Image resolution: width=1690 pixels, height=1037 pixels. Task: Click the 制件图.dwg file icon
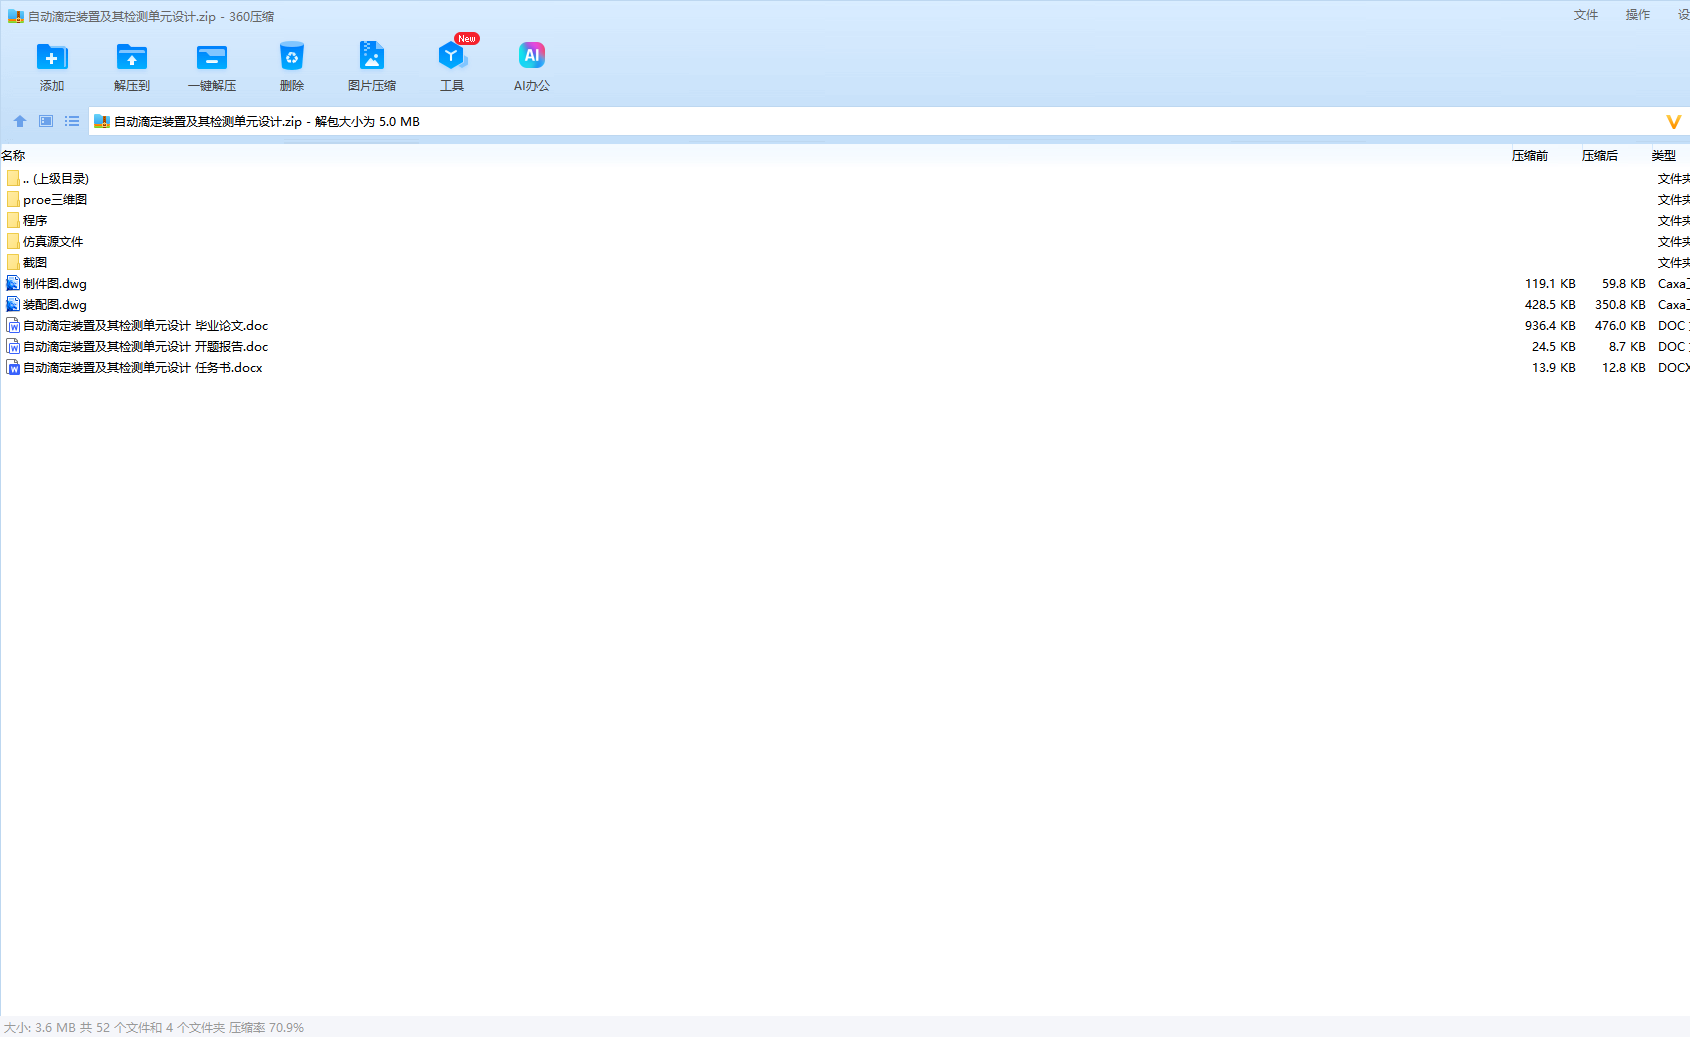pos(13,283)
